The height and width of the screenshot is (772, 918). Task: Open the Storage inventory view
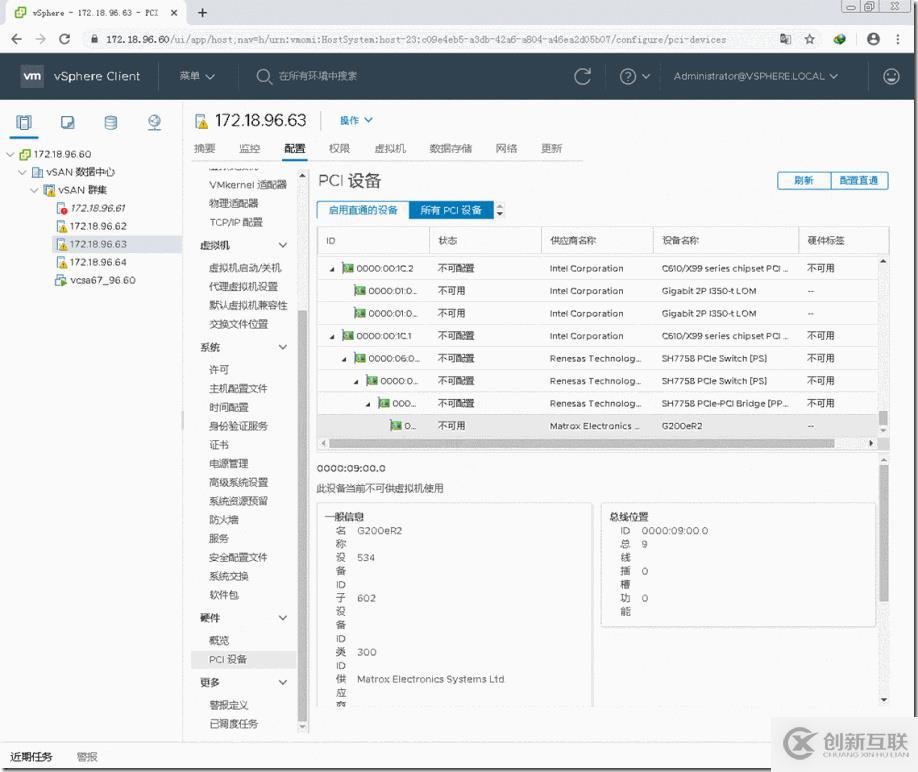[111, 122]
